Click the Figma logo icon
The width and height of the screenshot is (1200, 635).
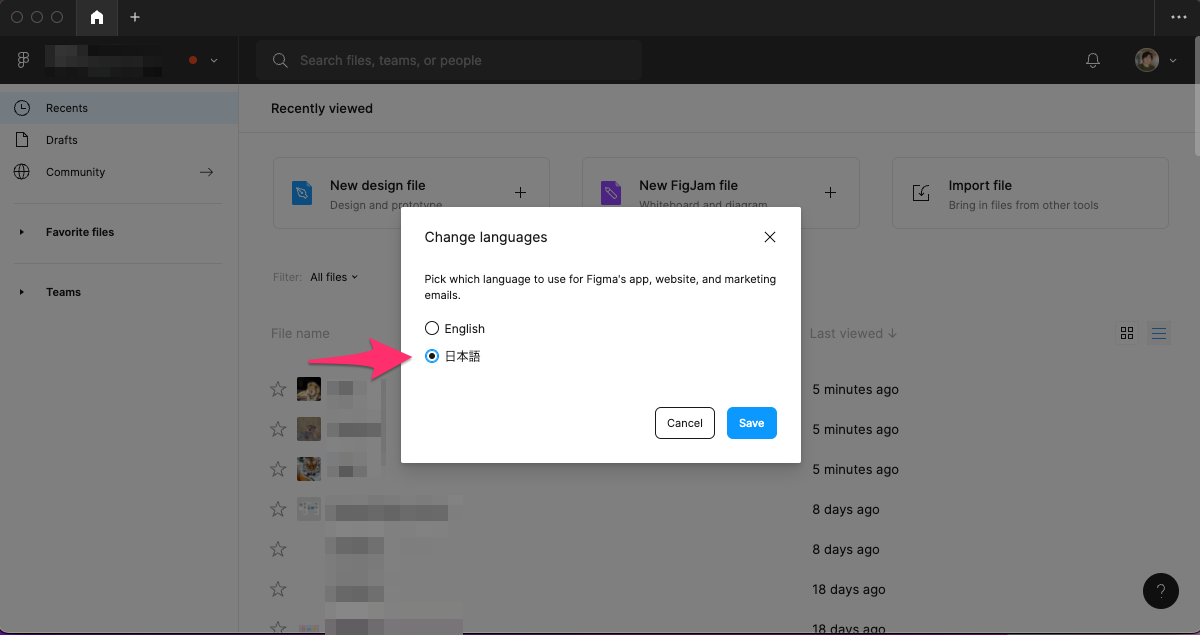point(24,60)
